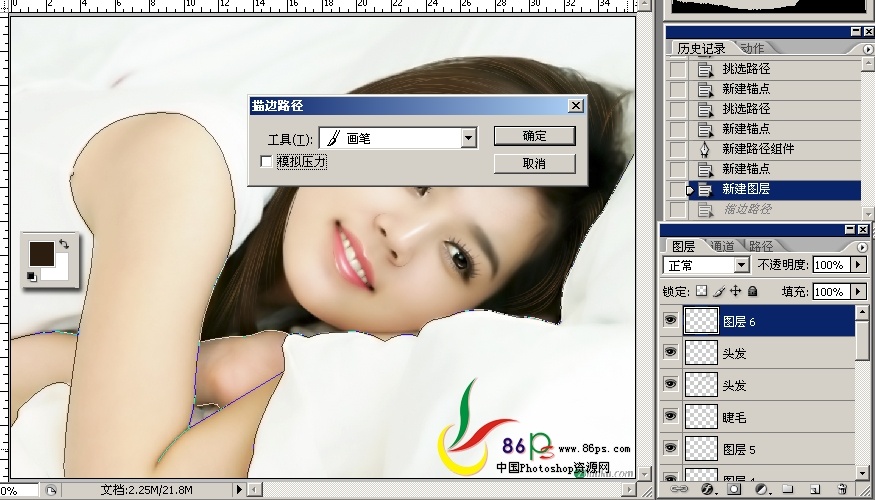Hide the 图层 6 layer

[x=670, y=320]
